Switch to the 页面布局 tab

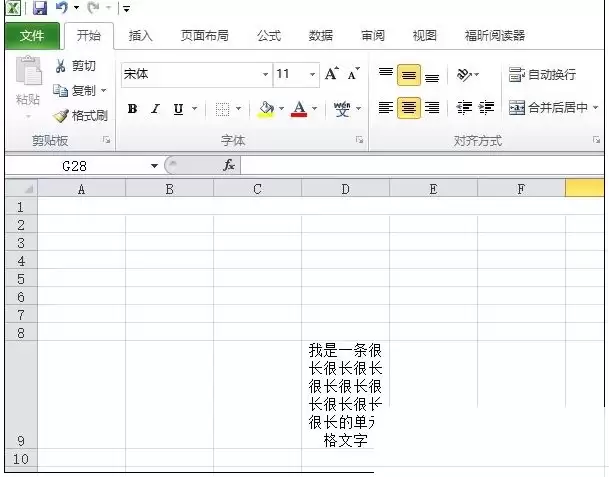pos(205,36)
